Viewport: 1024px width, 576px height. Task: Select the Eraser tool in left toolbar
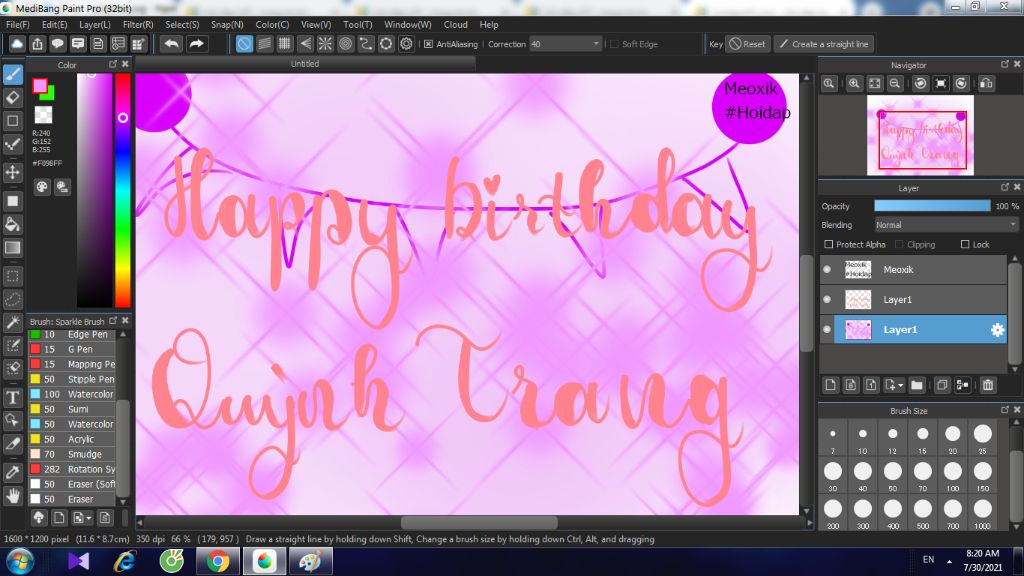coord(12,97)
